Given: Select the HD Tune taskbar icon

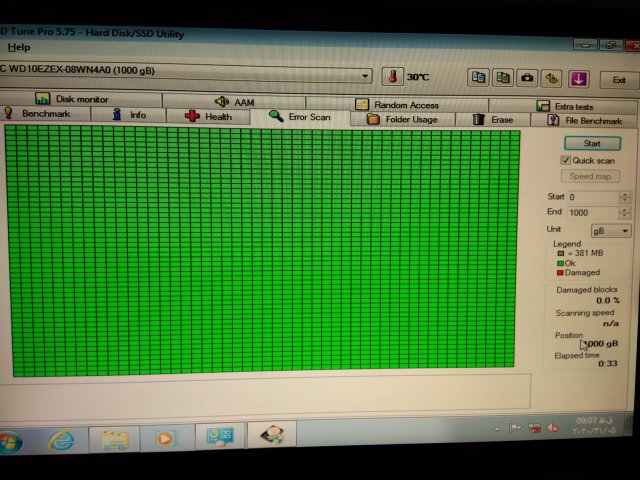Looking at the screenshot, I should click(272, 434).
